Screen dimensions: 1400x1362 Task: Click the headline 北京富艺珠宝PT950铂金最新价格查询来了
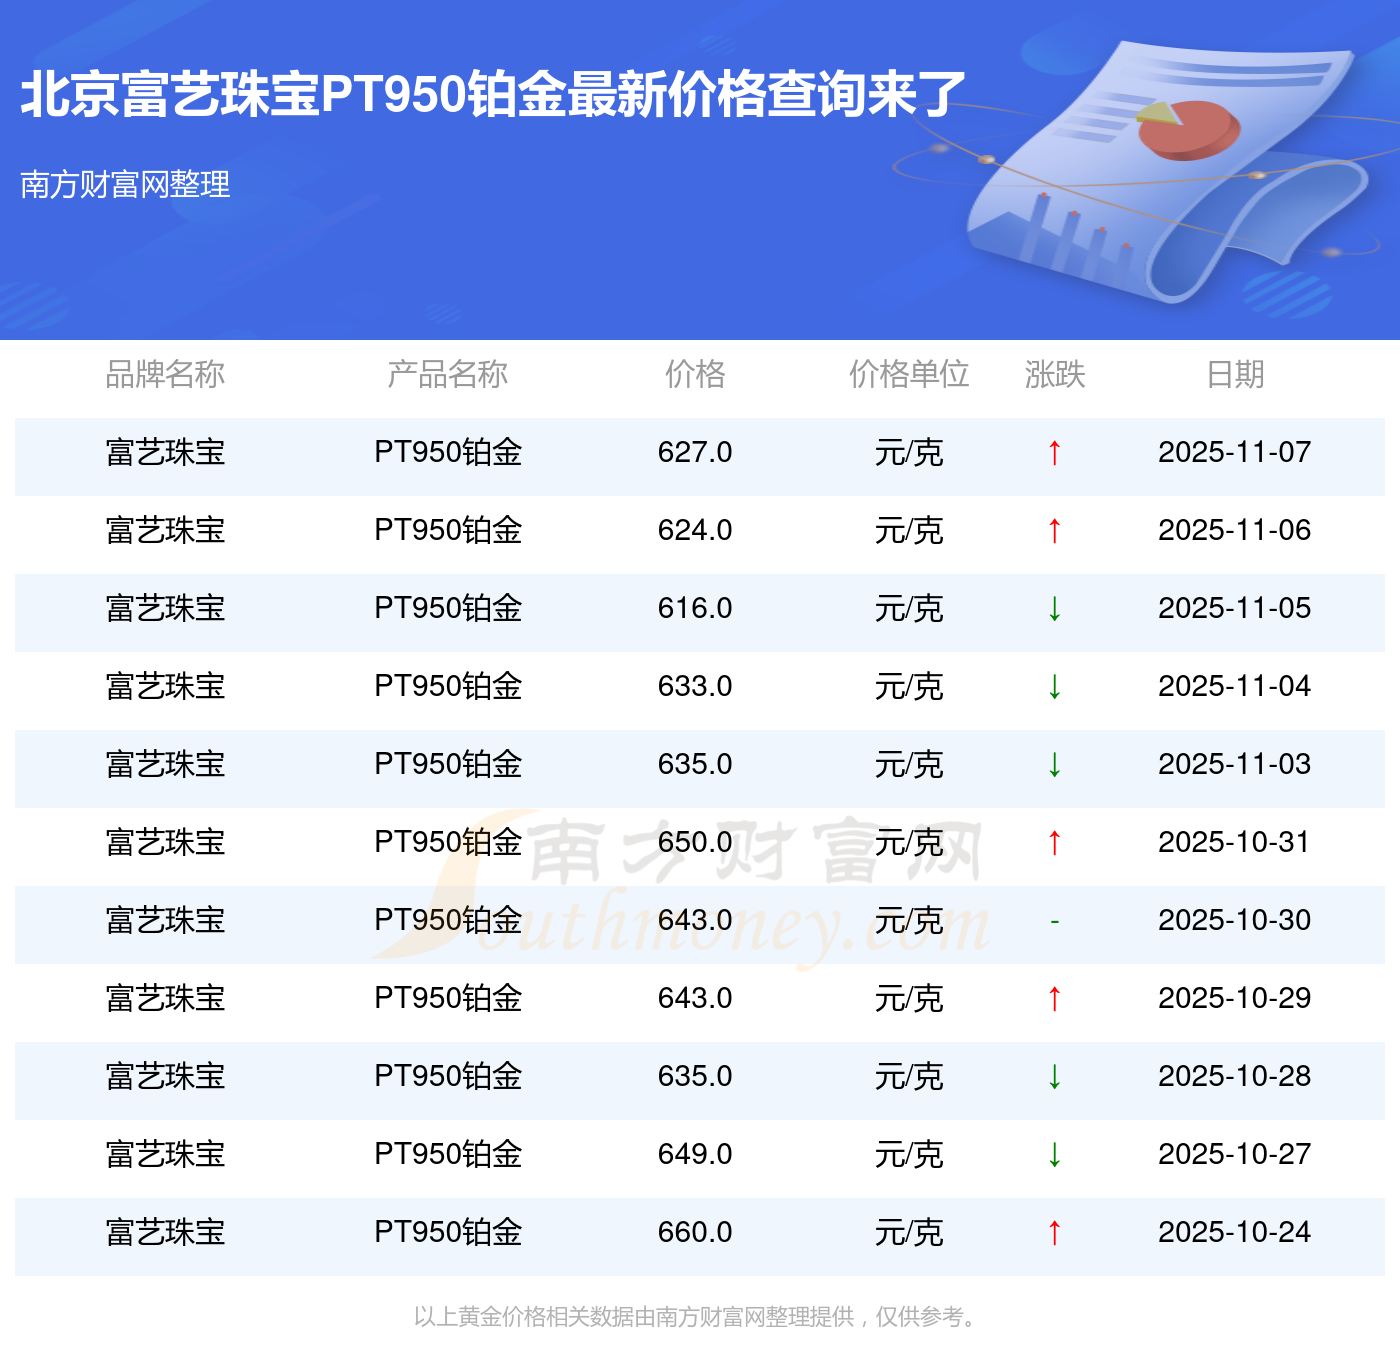tap(493, 95)
